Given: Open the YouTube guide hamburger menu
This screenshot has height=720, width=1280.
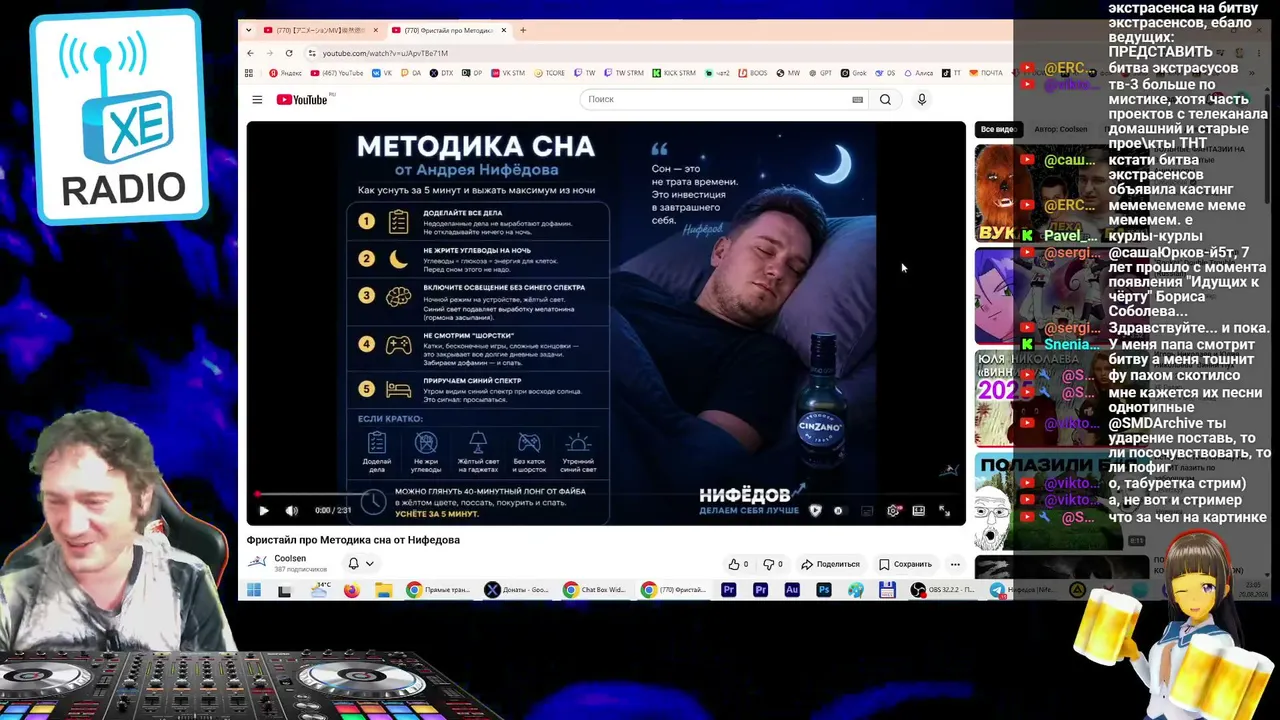Looking at the screenshot, I should (257, 99).
